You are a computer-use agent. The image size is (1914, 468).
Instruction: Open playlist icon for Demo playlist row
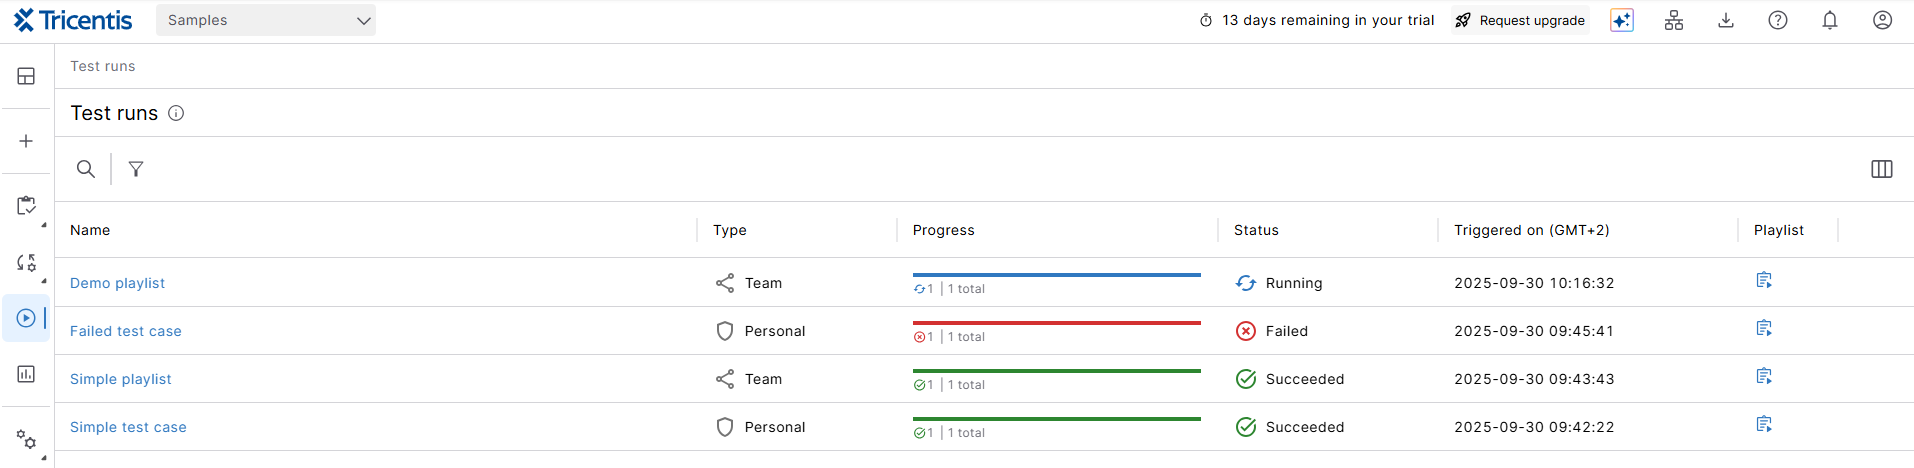click(x=1763, y=281)
